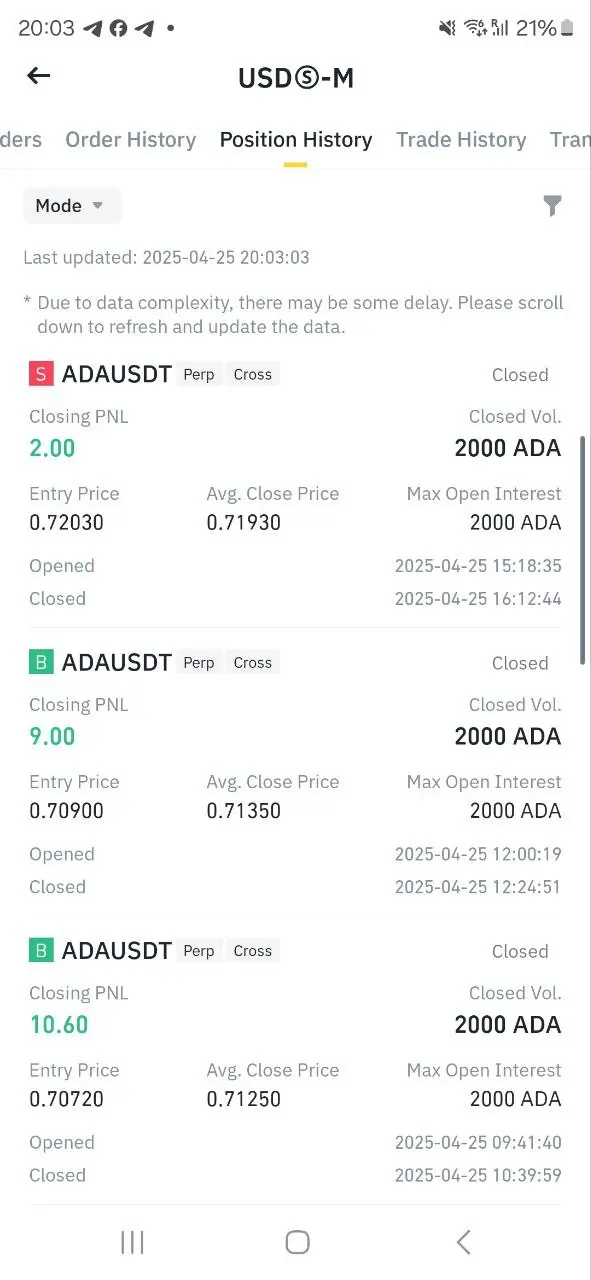Screen dimensions: 591x1280
Task: Open Android recent apps button
Action: click(132, 1242)
